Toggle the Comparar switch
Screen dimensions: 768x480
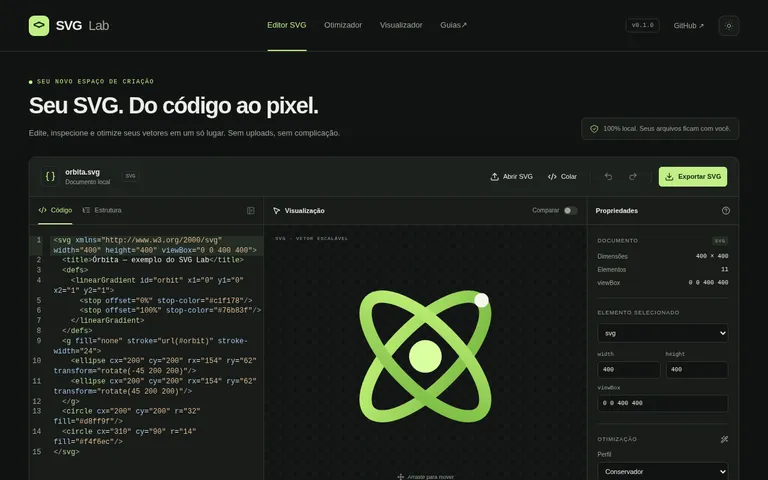point(570,211)
